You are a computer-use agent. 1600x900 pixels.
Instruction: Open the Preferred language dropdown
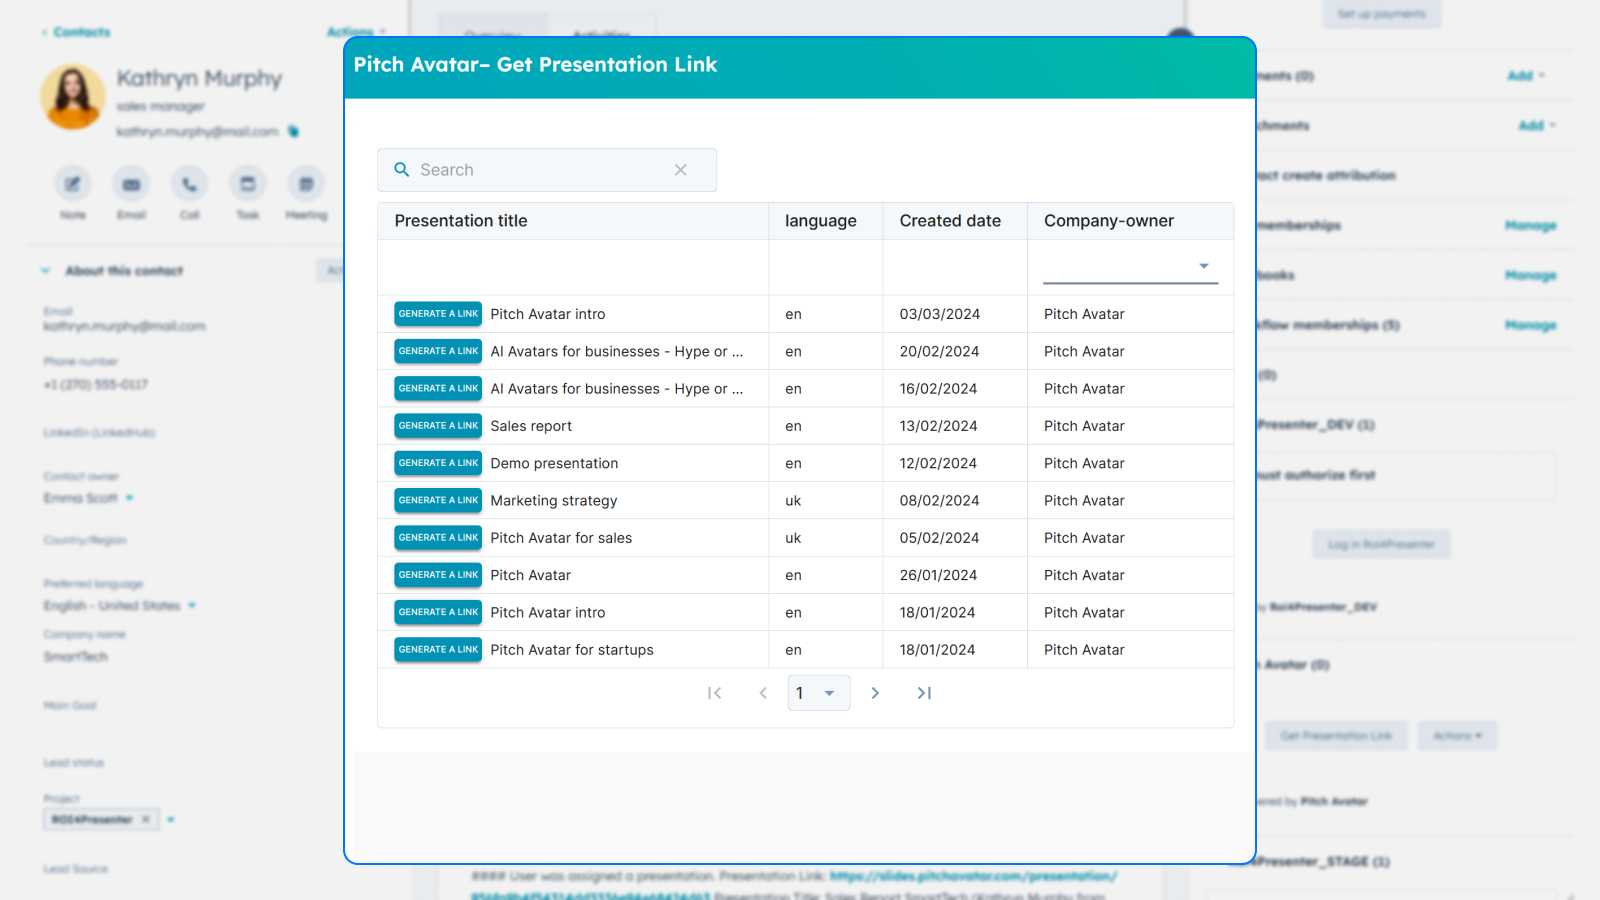click(x=192, y=605)
